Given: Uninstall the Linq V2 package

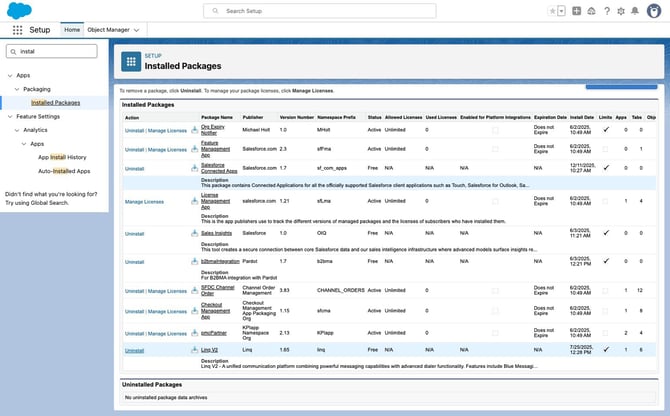Looking at the screenshot, I should pos(134,351).
